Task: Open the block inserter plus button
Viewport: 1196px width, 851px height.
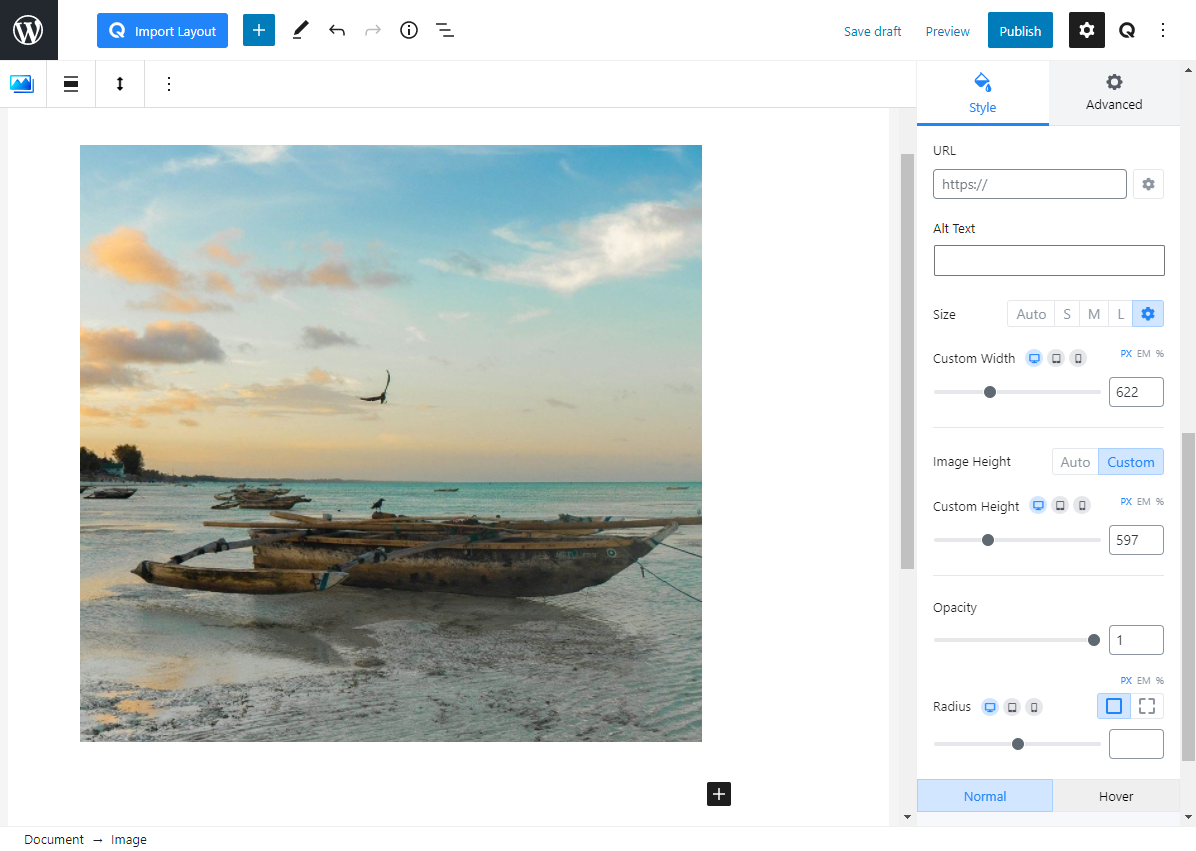Action: [x=259, y=30]
